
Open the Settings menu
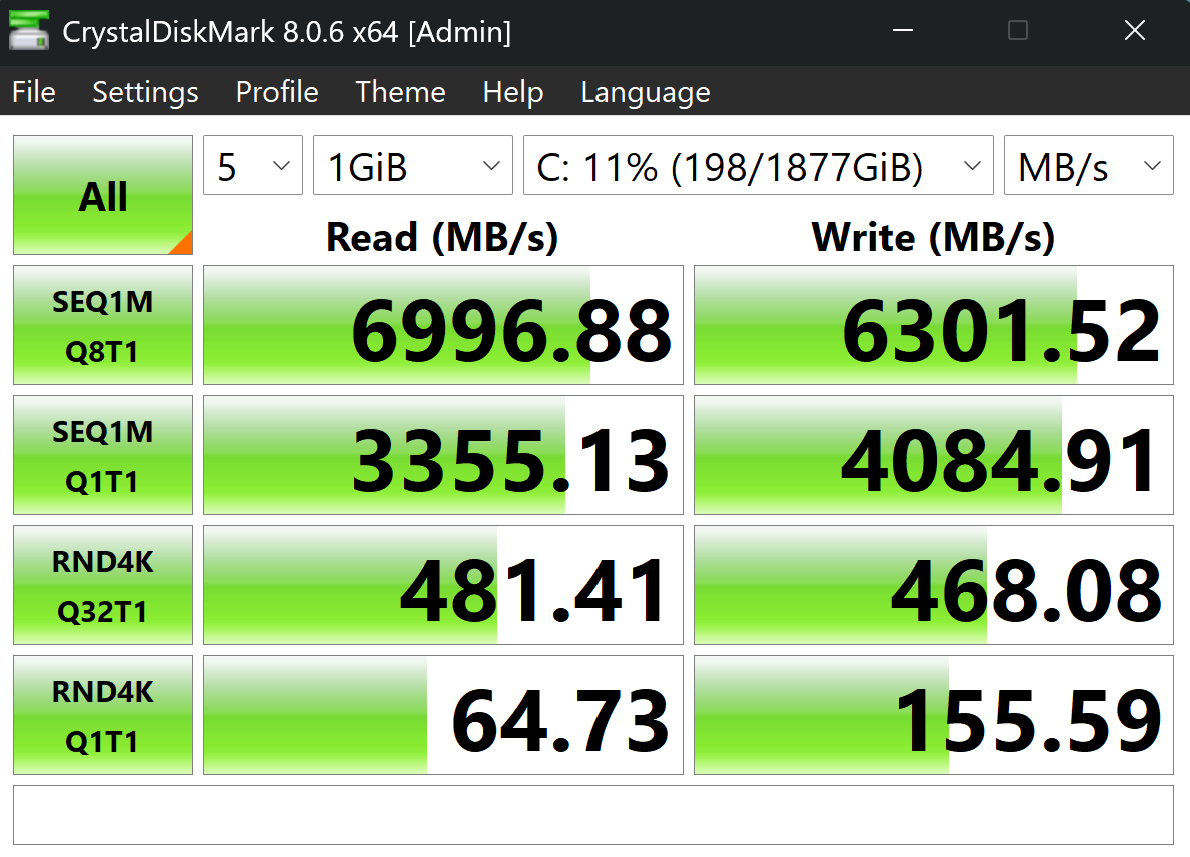point(145,92)
